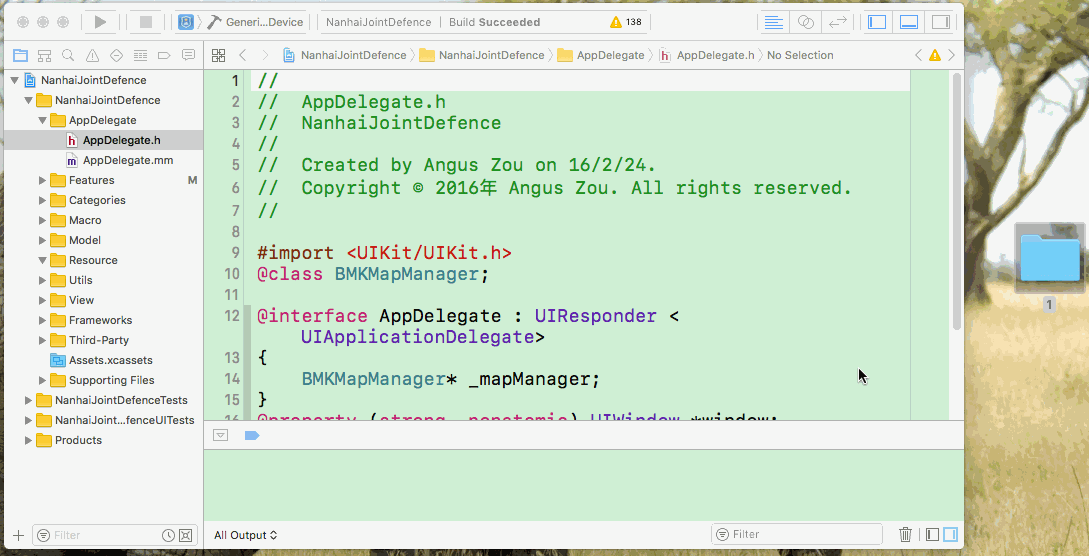Image resolution: width=1089 pixels, height=556 pixels.
Task: Collapse the NanhaiJointDefence project root
Action: (14, 80)
